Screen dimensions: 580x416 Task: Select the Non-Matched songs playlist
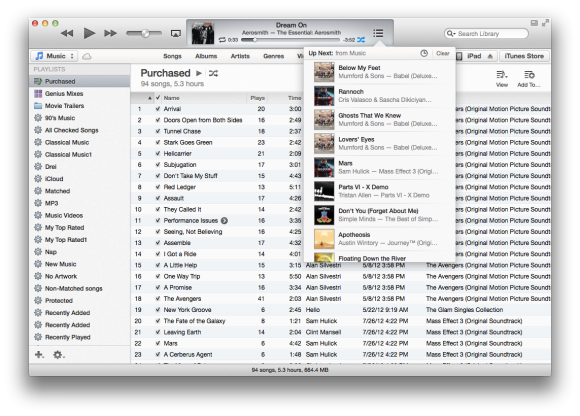point(80,289)
